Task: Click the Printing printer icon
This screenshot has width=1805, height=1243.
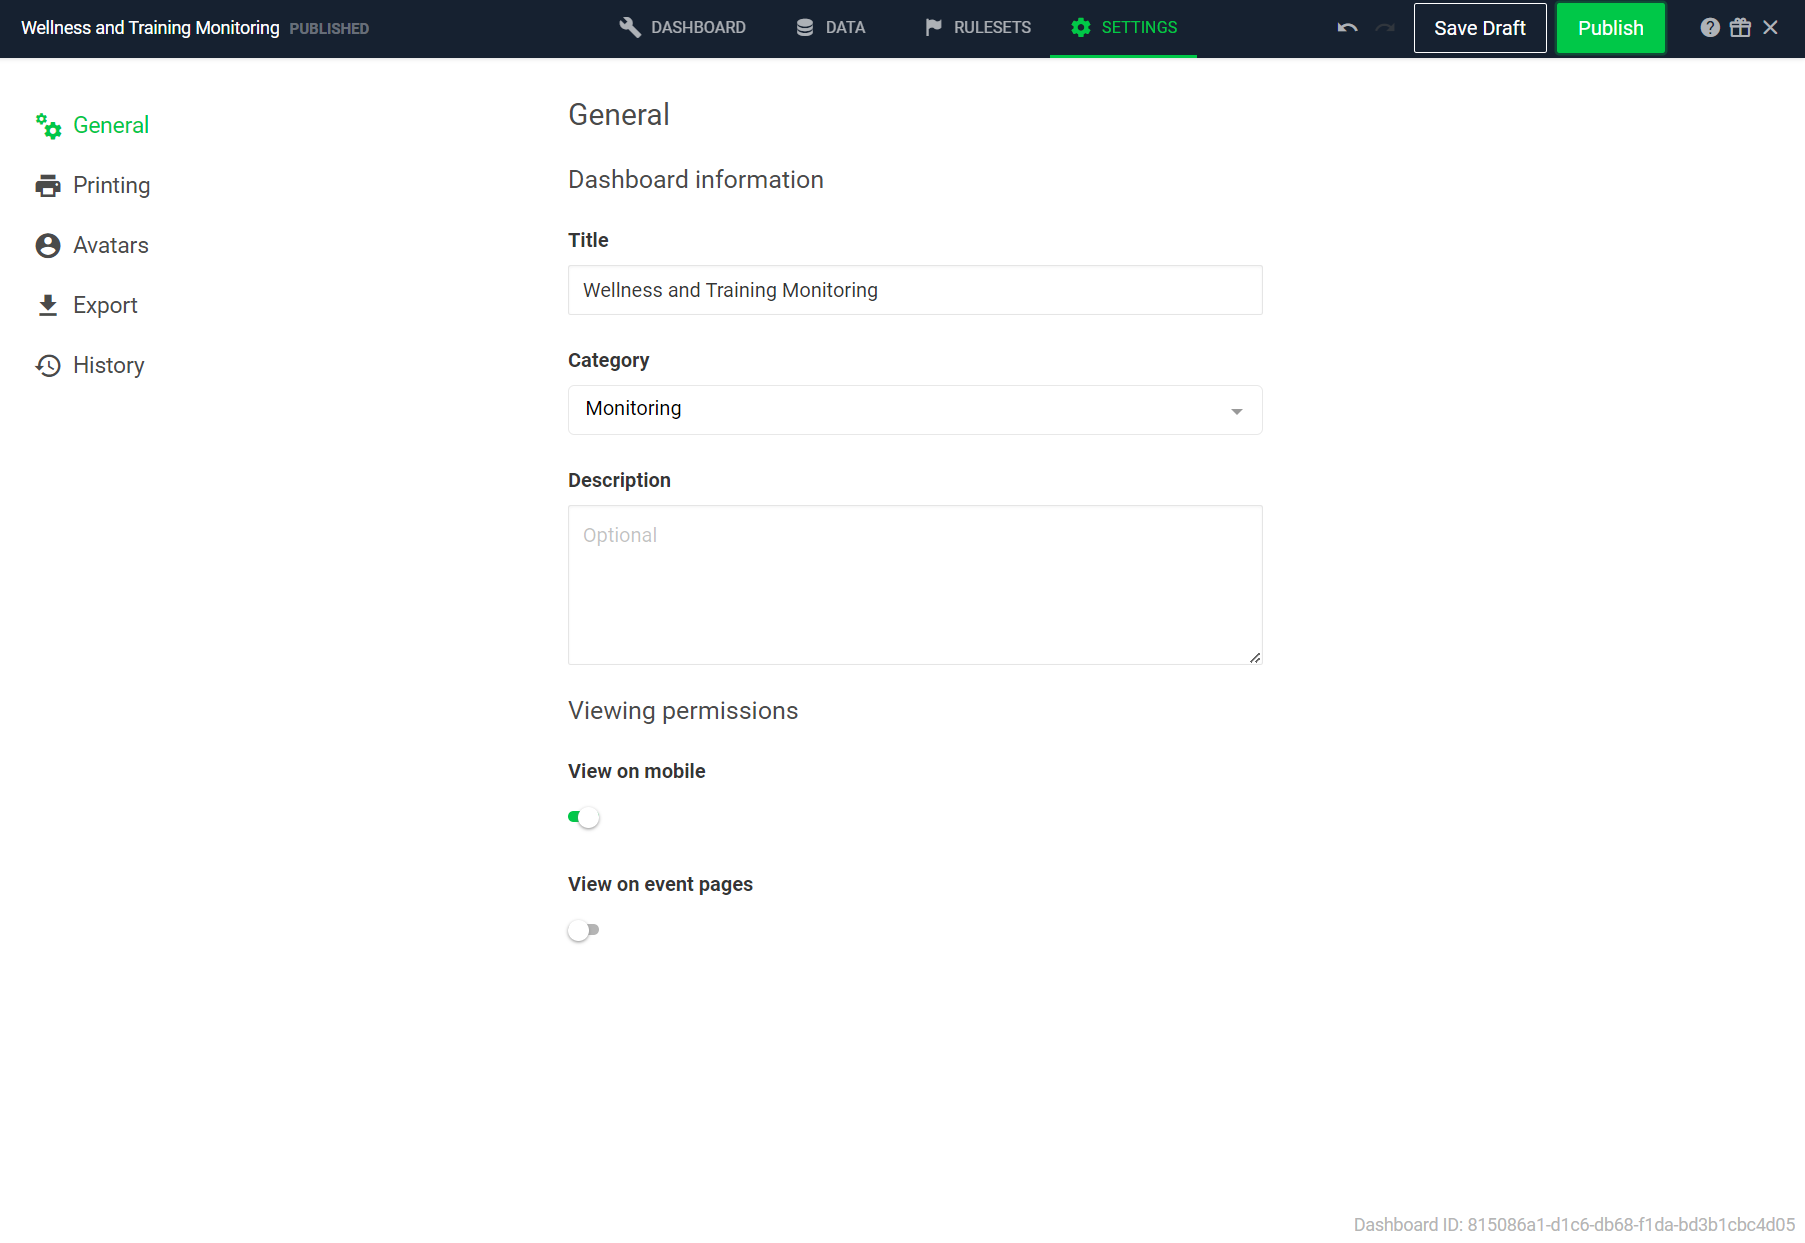Action: (x=48, y=186)
